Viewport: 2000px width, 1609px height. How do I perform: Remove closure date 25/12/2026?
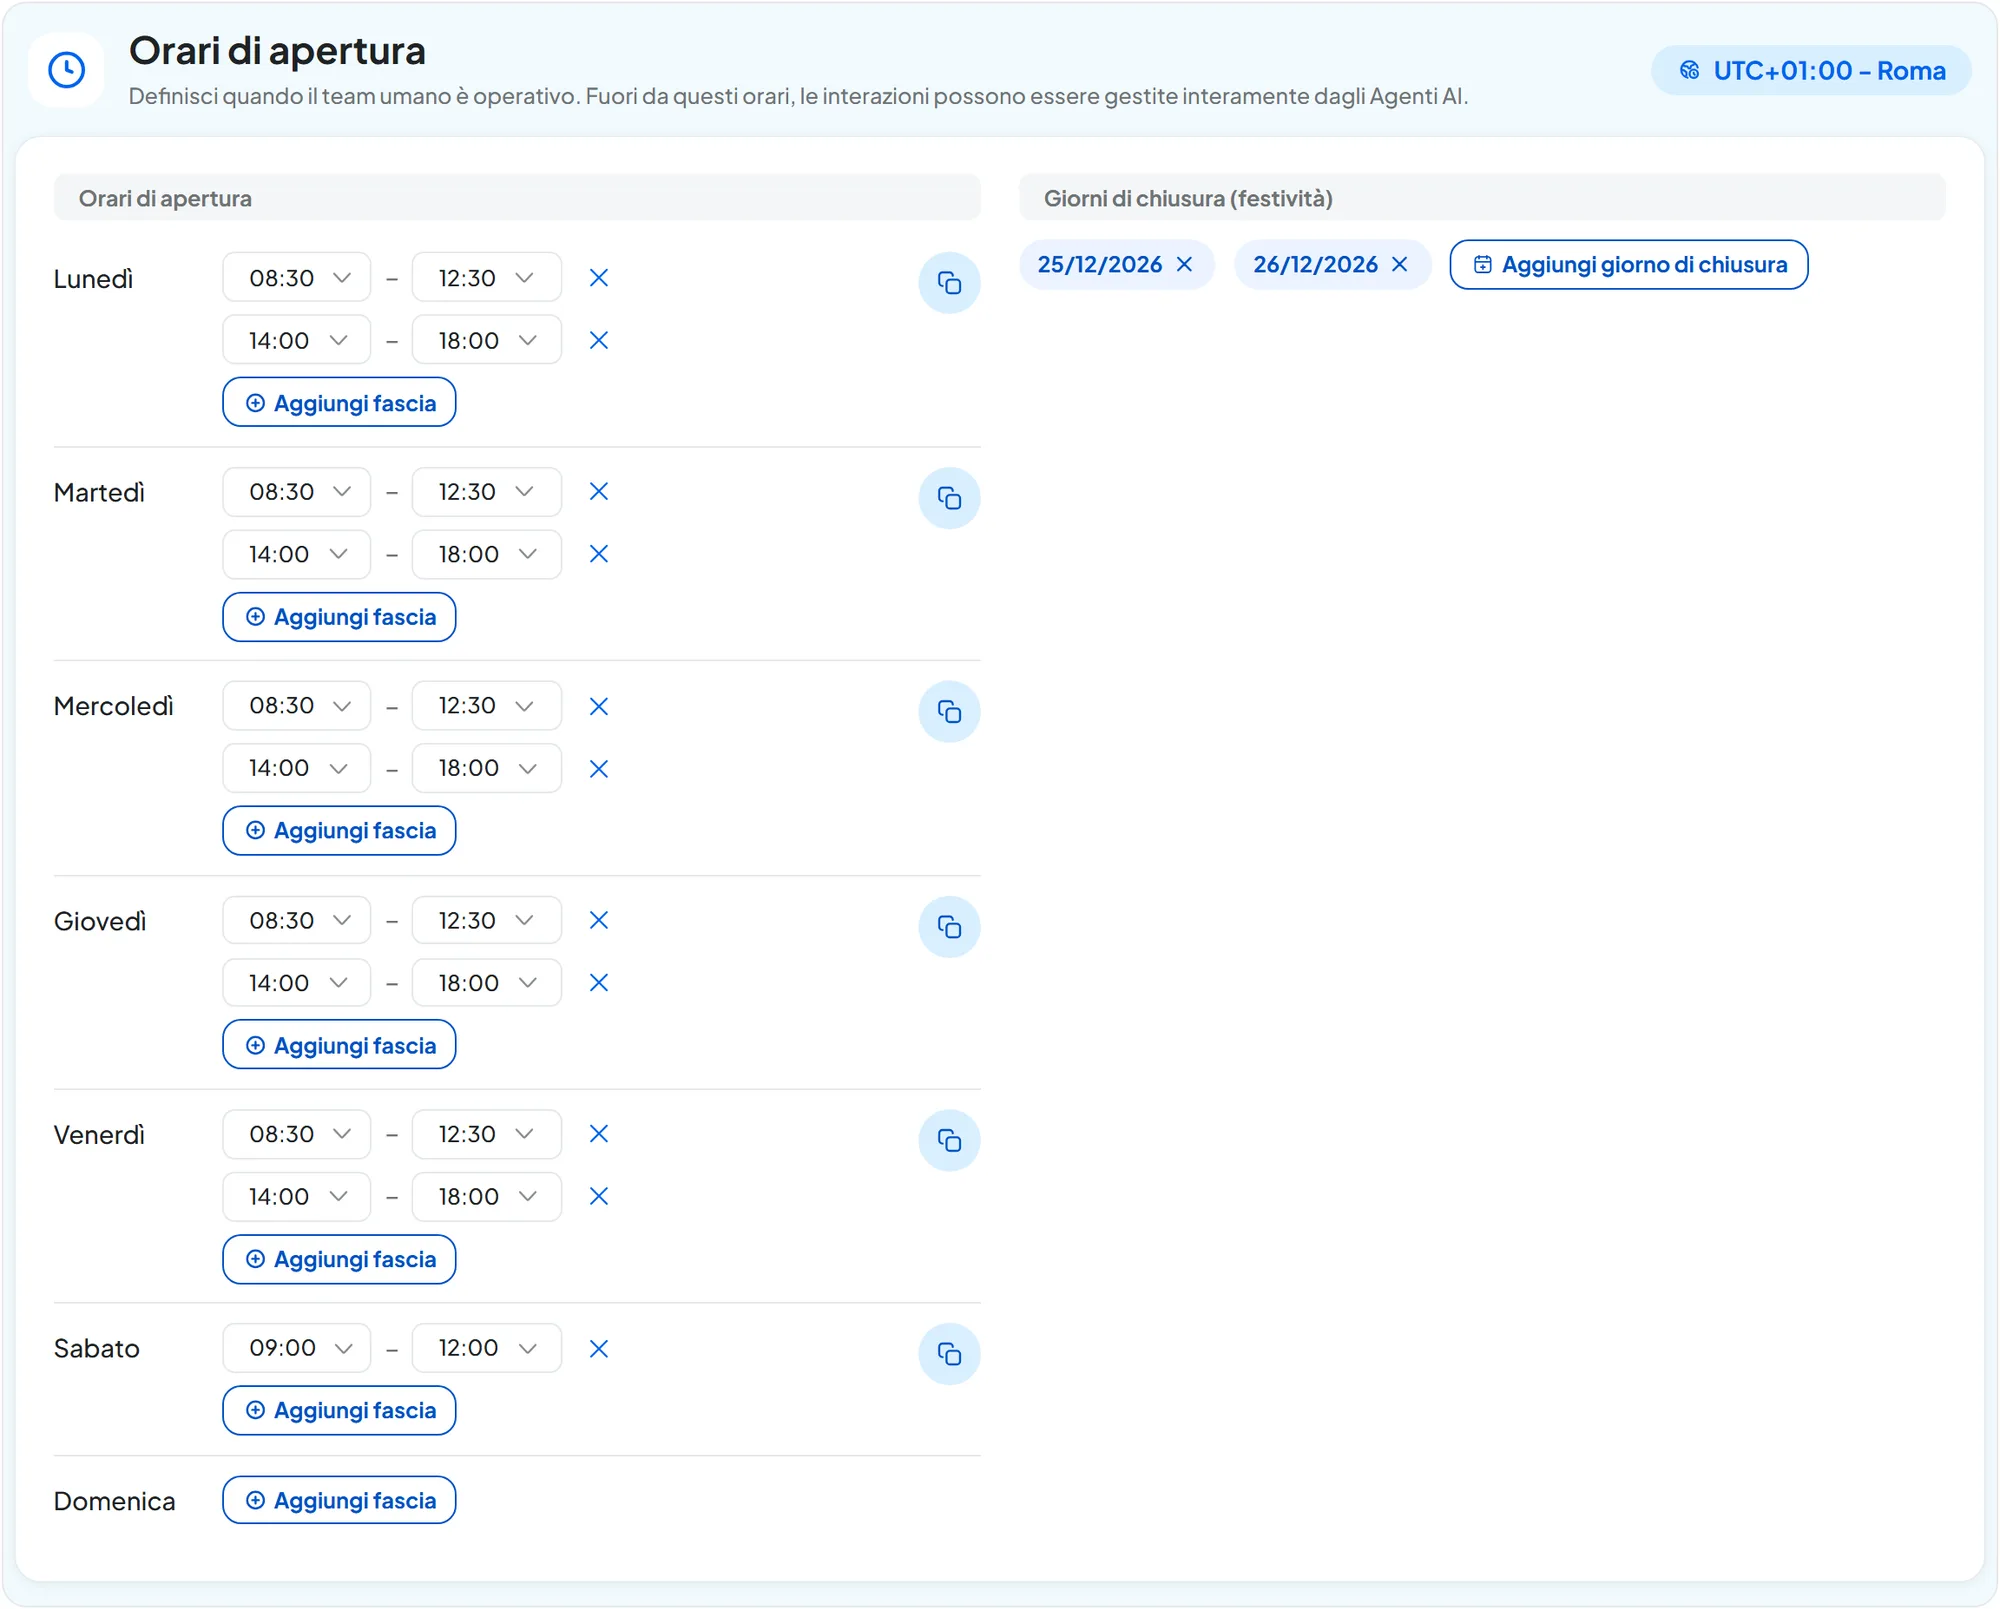1185,265
